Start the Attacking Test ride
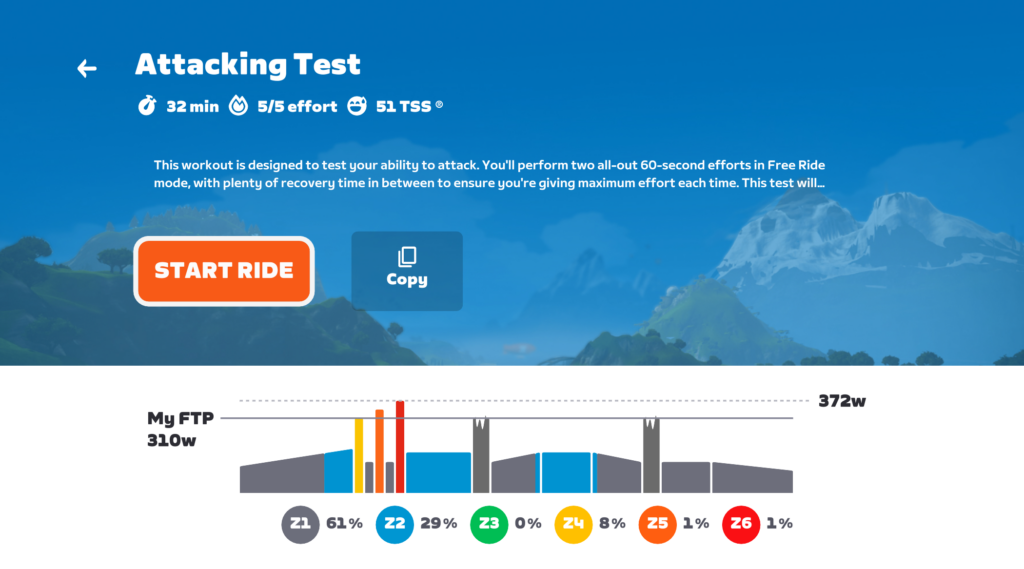This screenshot has width=1024, height=569. 224,270
